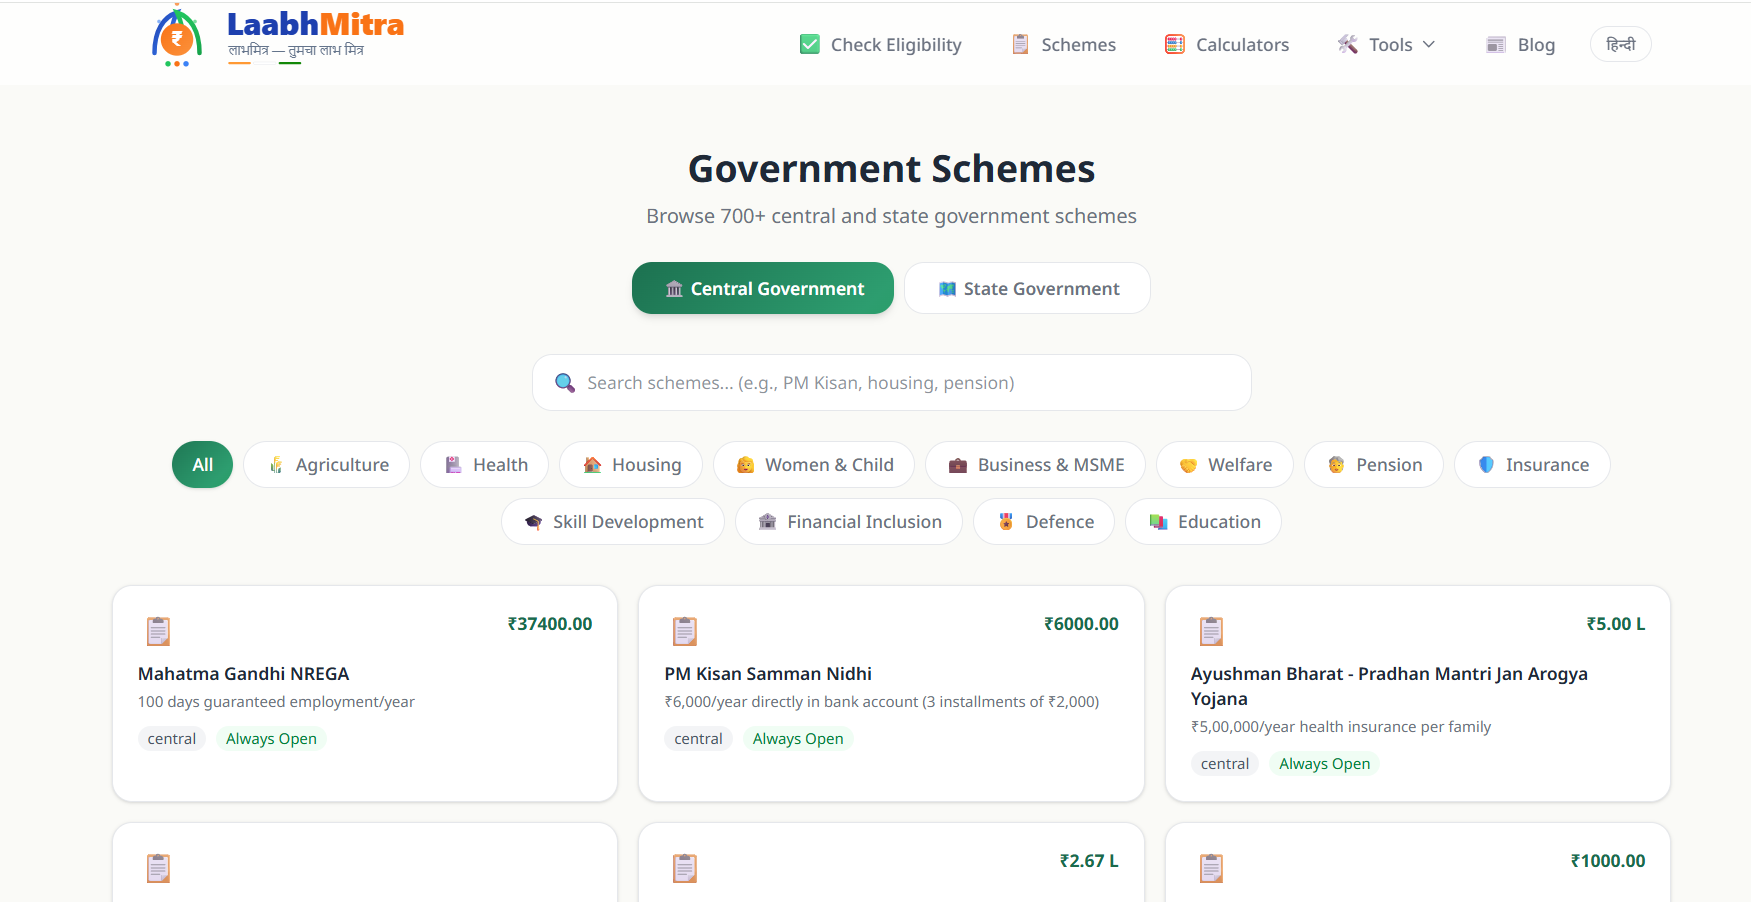Viewport: 1751px width, 902px height.
Task: Click the magnifying glass in the search bar
Action: coord(565,382)
